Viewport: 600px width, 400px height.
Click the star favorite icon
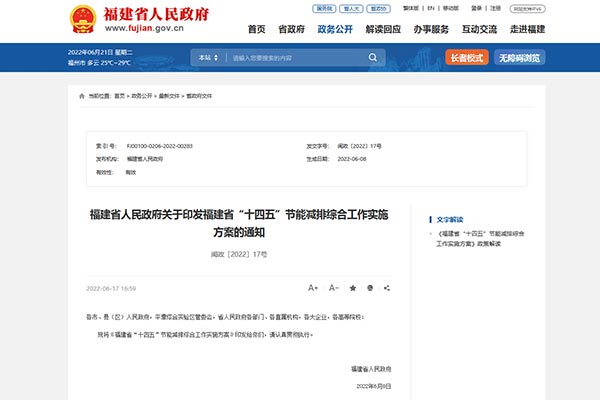pos(353,288)
